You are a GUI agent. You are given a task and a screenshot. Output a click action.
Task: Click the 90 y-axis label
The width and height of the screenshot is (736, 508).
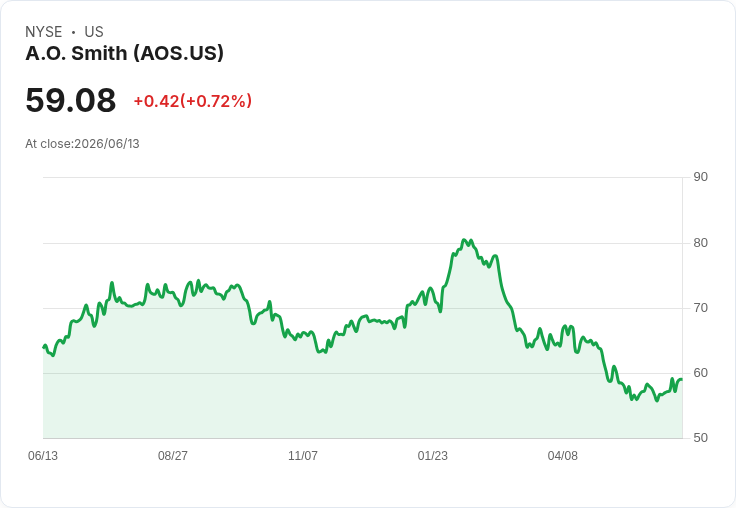[700, 177]
